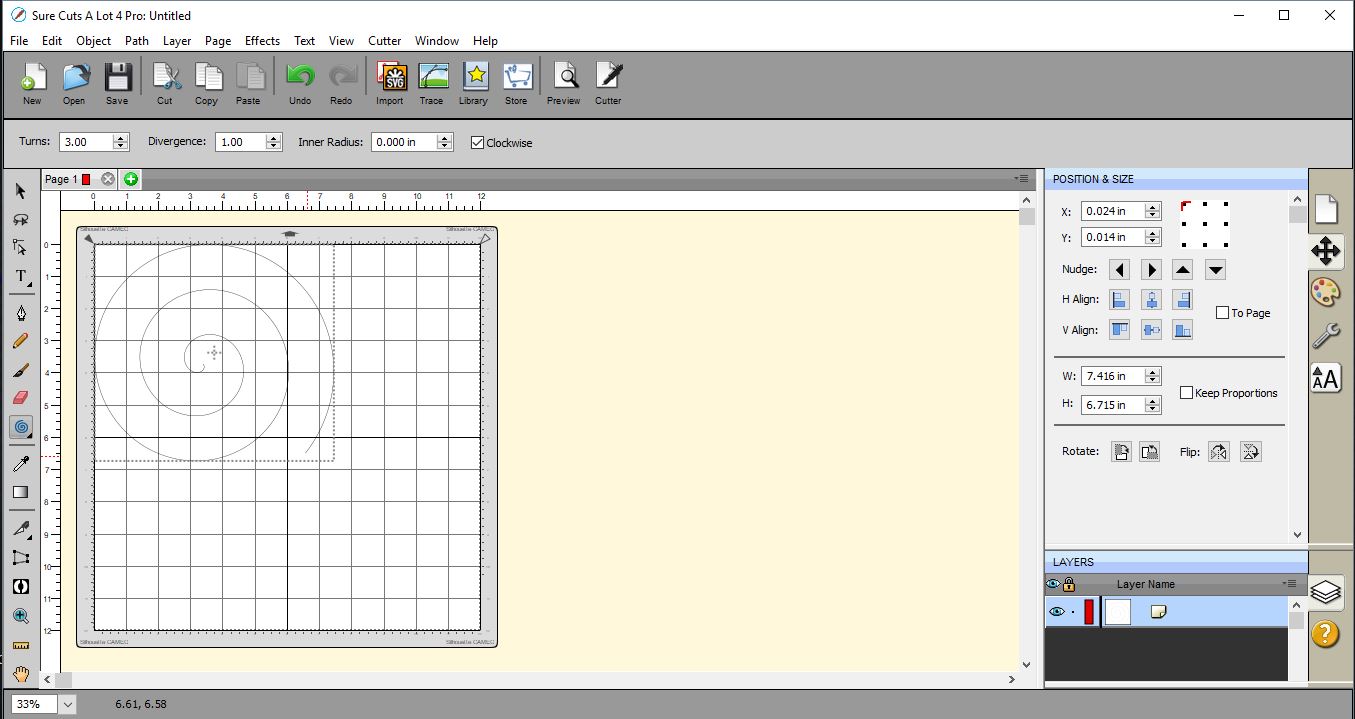The width and height of the screenshot is (1355, 719).
Task: Increase the Divergence stepper up
Action: 274,138
